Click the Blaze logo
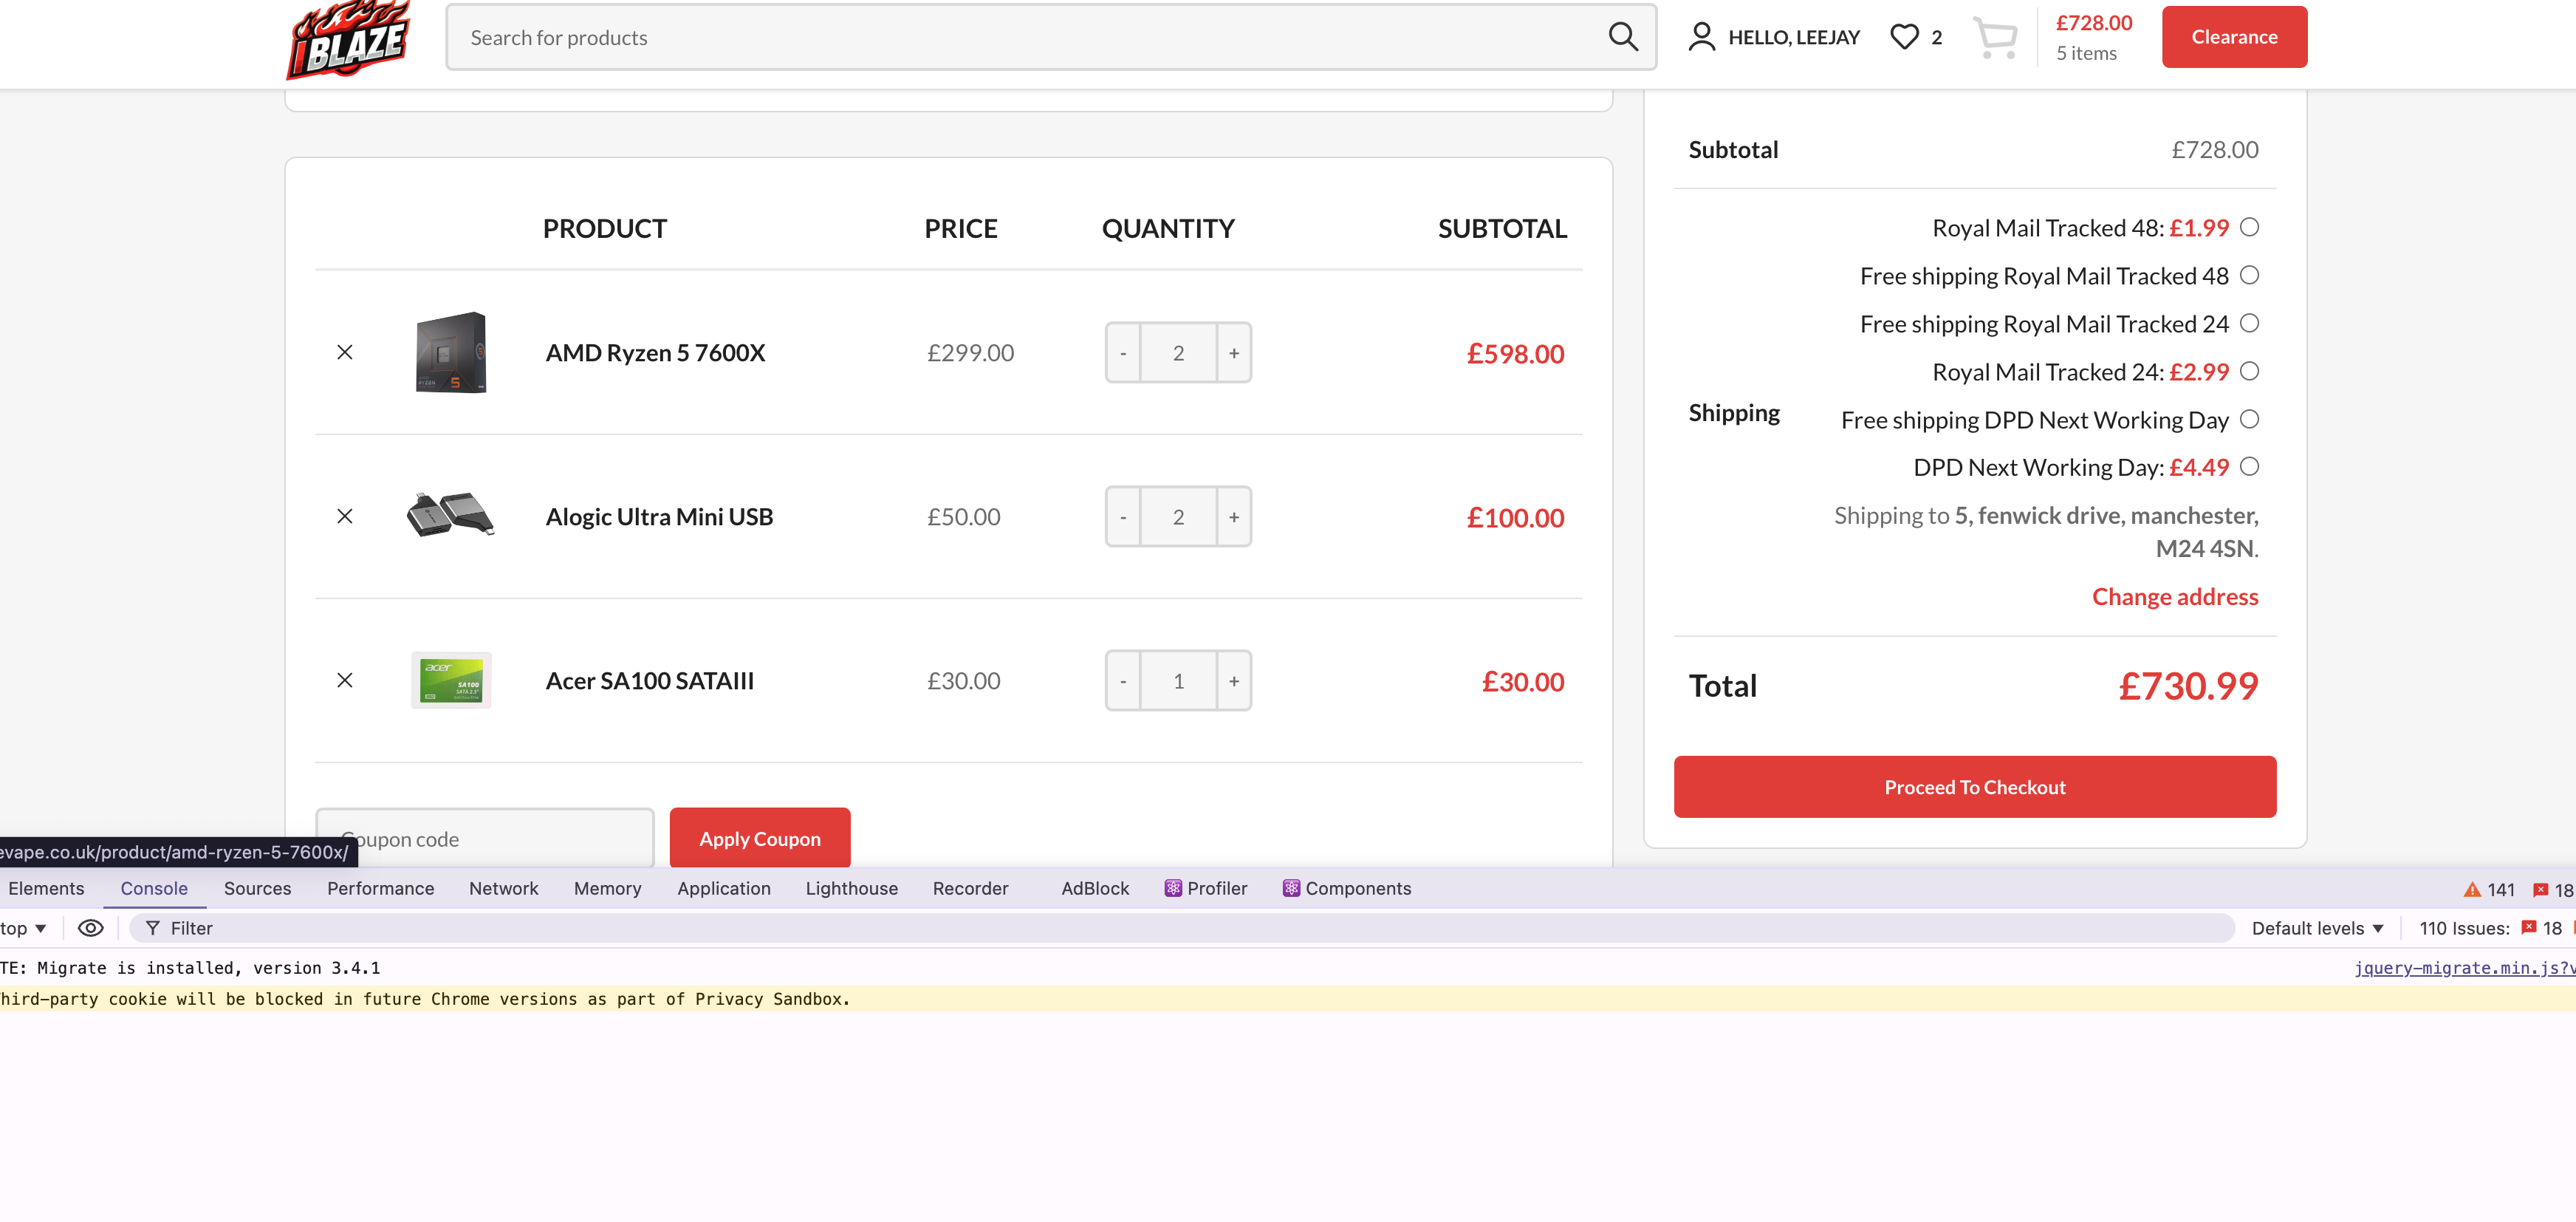 click(x=349, y=40)
